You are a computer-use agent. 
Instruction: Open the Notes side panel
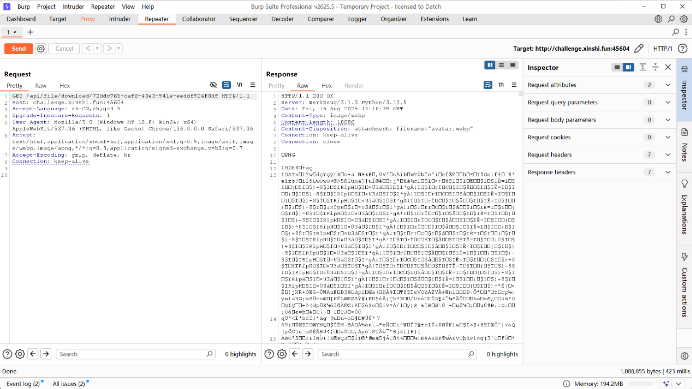pyautogui.click(x=684, y=145)
